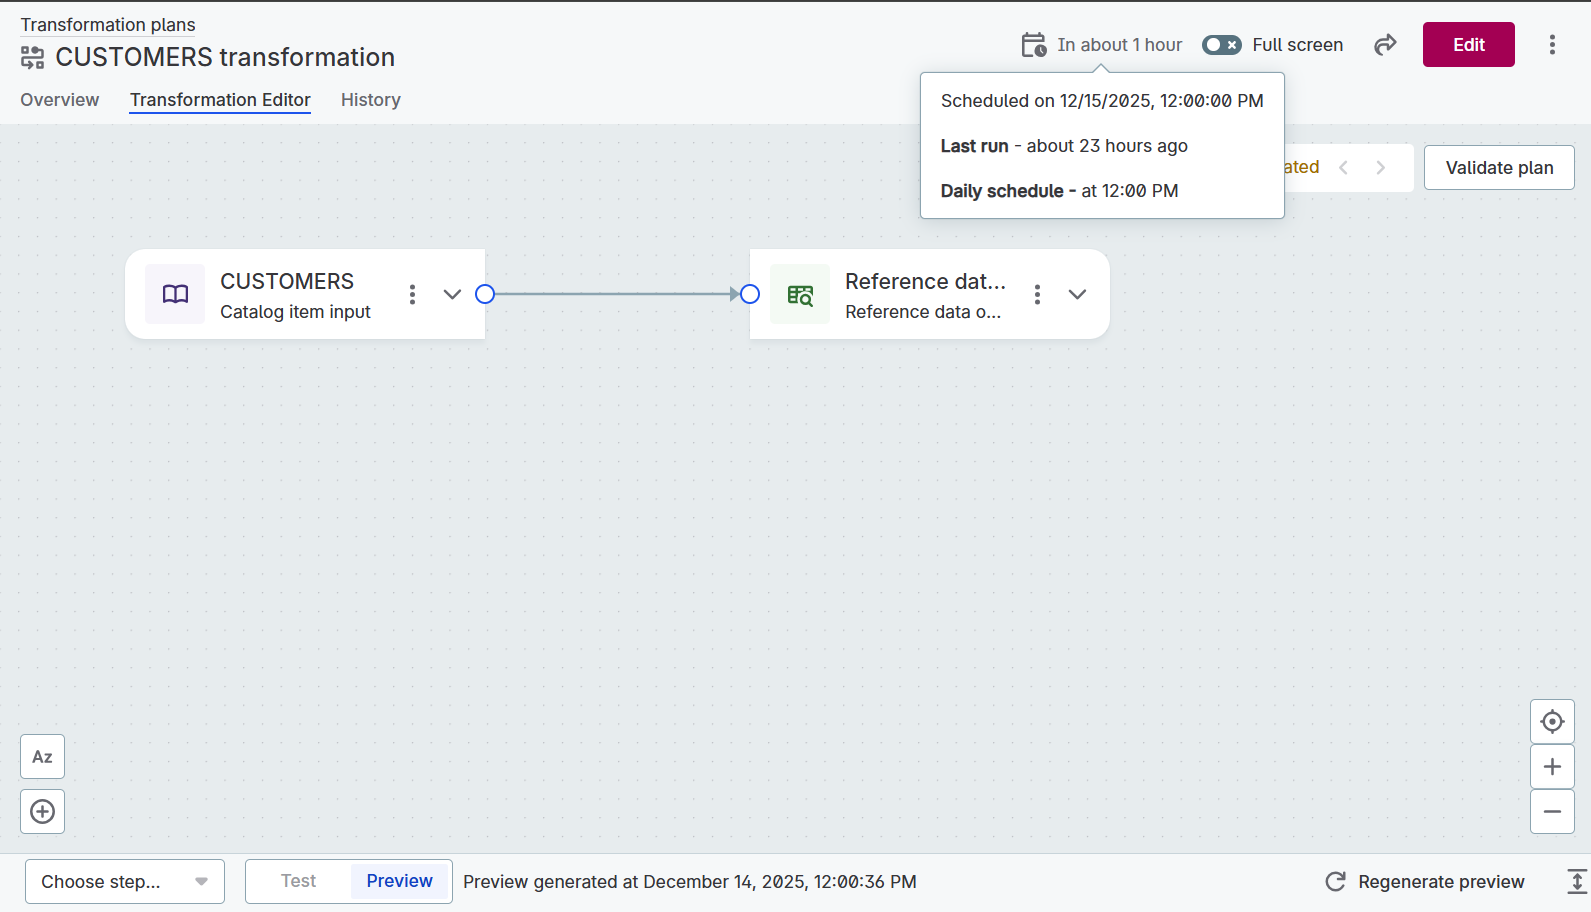Zoom in with the plus icon
This screenshot has height=912, width=1591.
pyautogui.click(x=1552, y=767)
